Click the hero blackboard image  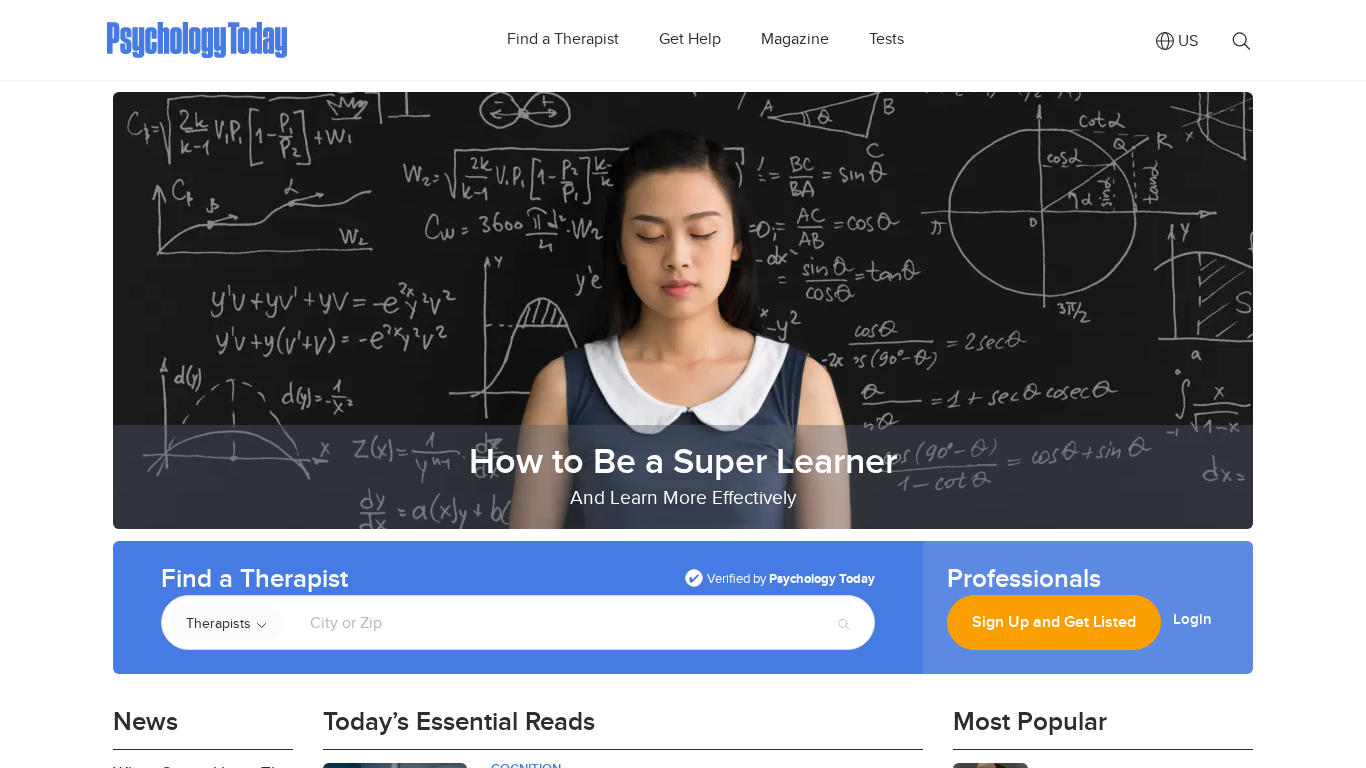click(683, 260)
